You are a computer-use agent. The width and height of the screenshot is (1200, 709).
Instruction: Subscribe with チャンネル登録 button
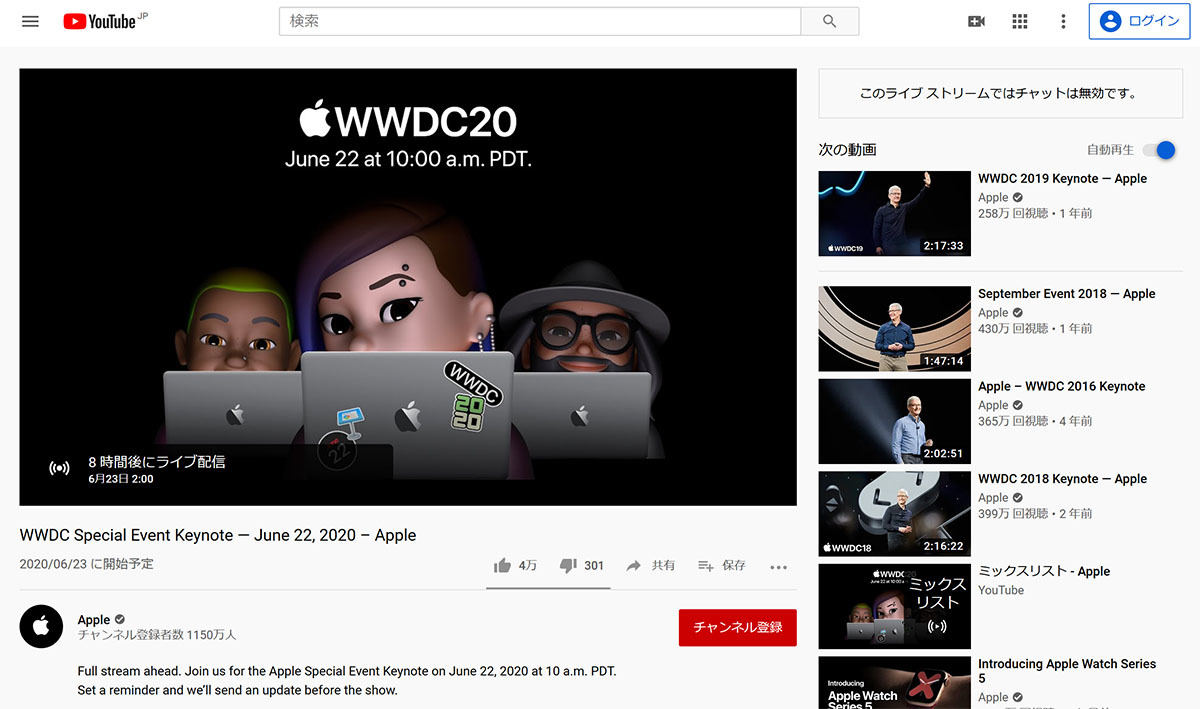click(x=738, y=627)
